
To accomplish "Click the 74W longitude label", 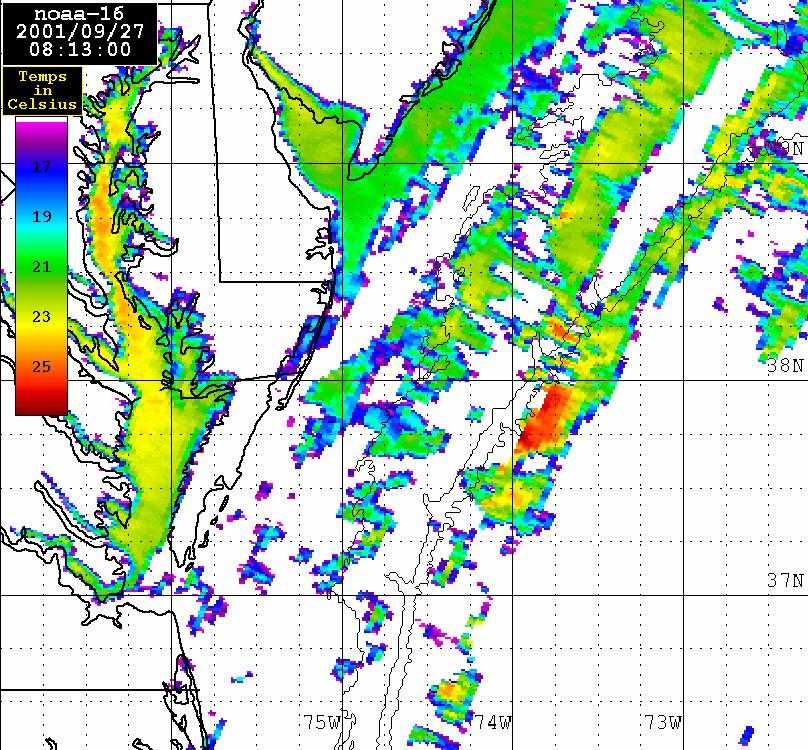I will 493,722.
